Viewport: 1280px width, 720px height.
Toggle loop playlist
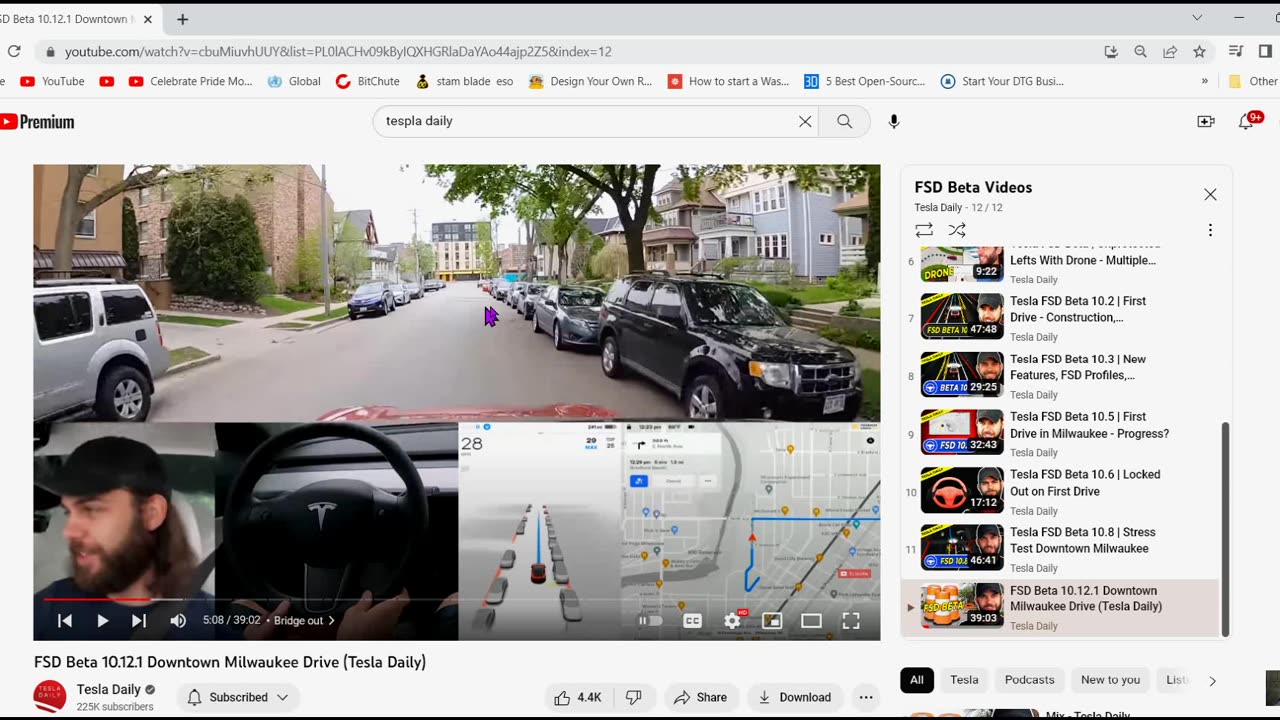click(x=924, y=230)
